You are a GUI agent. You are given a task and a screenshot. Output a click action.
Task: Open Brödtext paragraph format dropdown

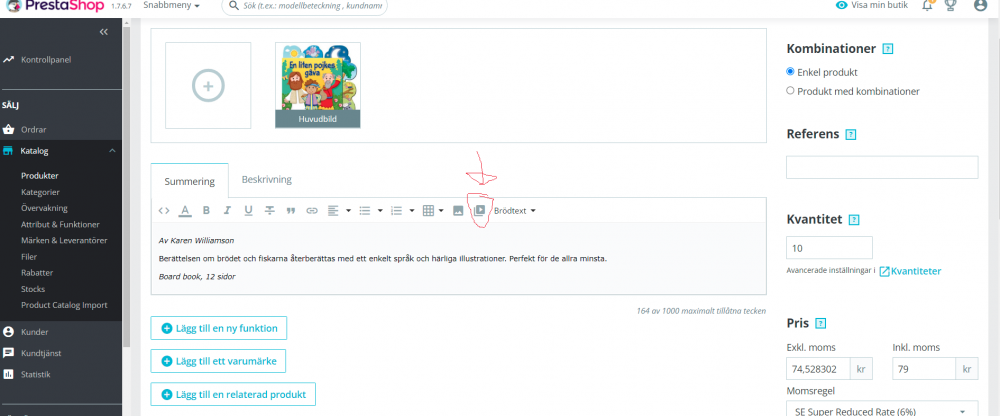point(515,211)
